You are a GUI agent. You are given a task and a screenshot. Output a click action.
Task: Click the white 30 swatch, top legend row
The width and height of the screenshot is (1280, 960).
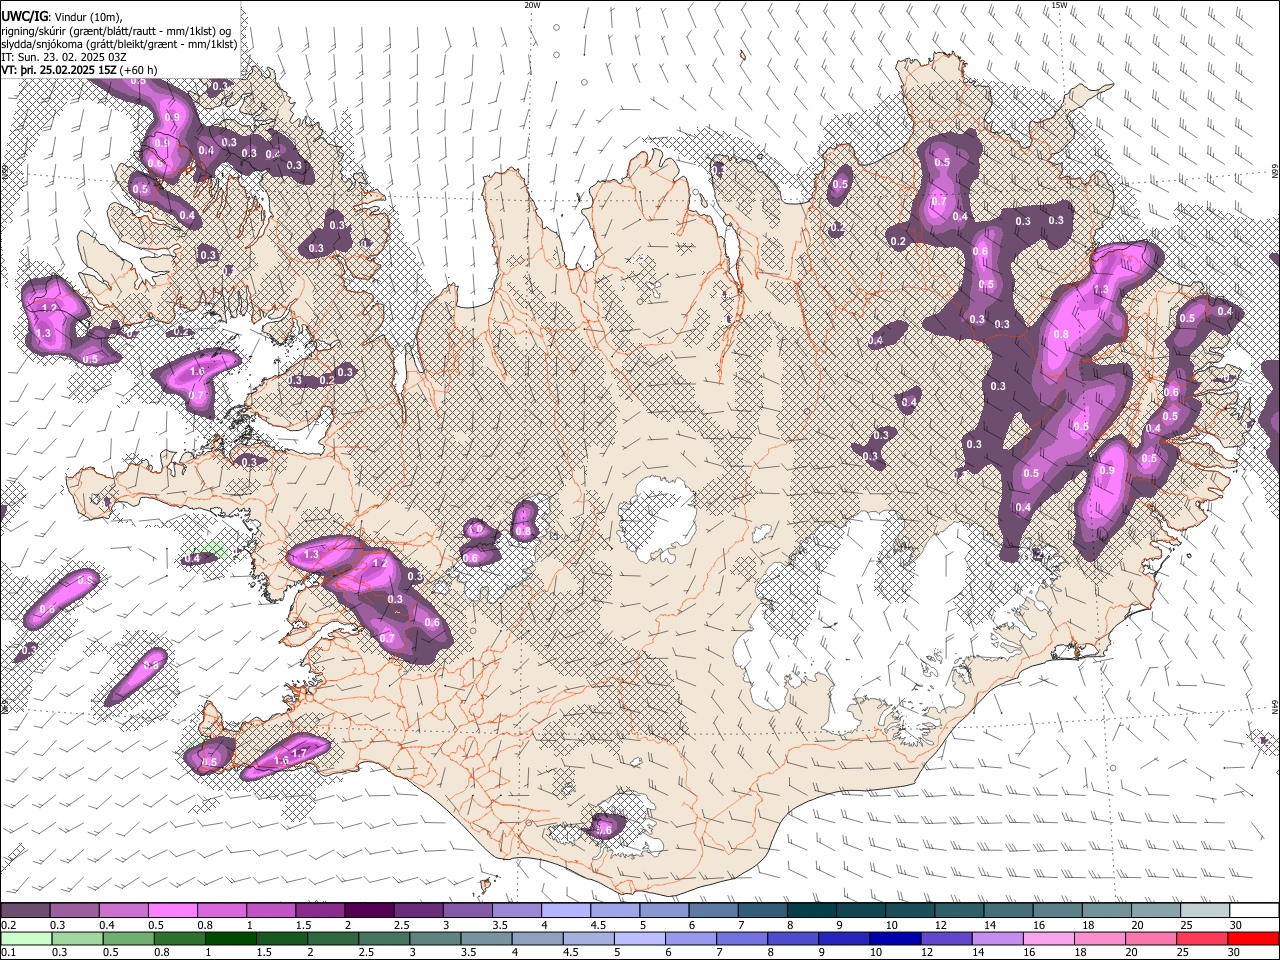coord(1253,911)
